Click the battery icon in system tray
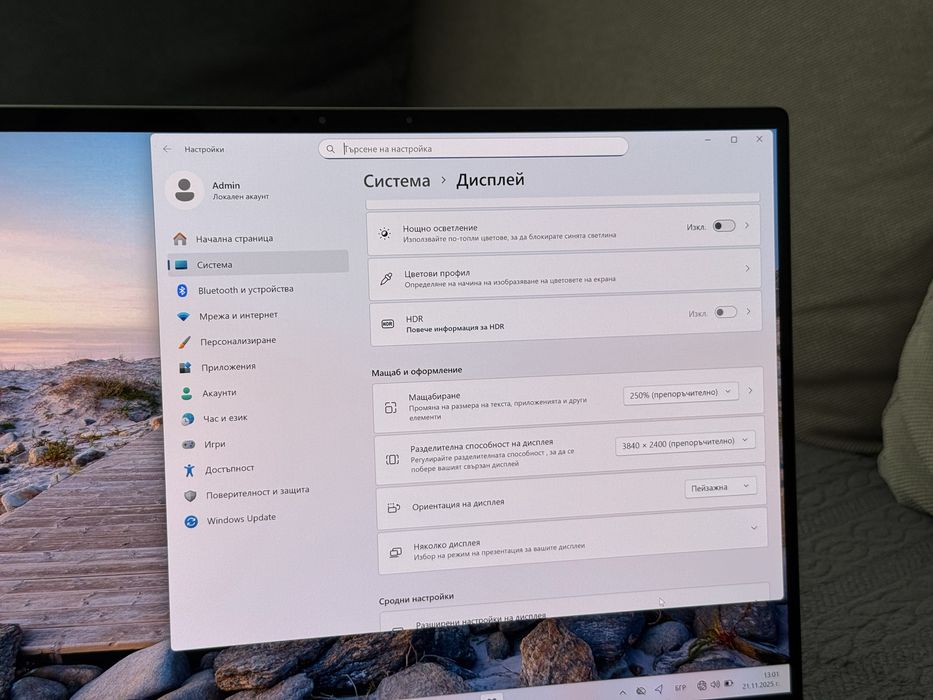 point(728,683)
